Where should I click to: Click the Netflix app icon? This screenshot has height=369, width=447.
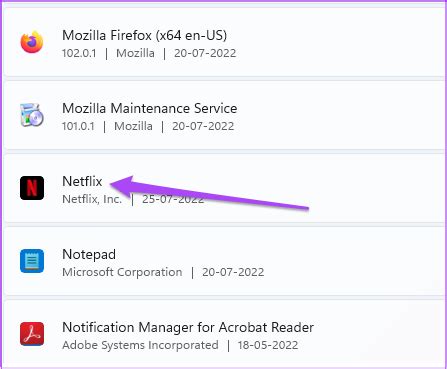click(32, 188)
